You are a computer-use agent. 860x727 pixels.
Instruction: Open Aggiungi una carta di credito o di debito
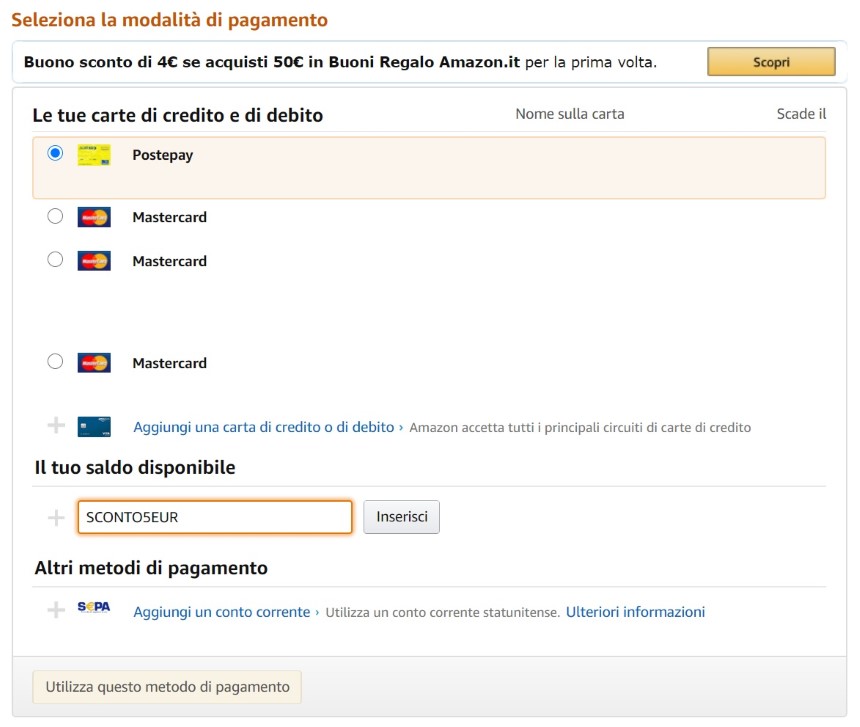point(264,427)
